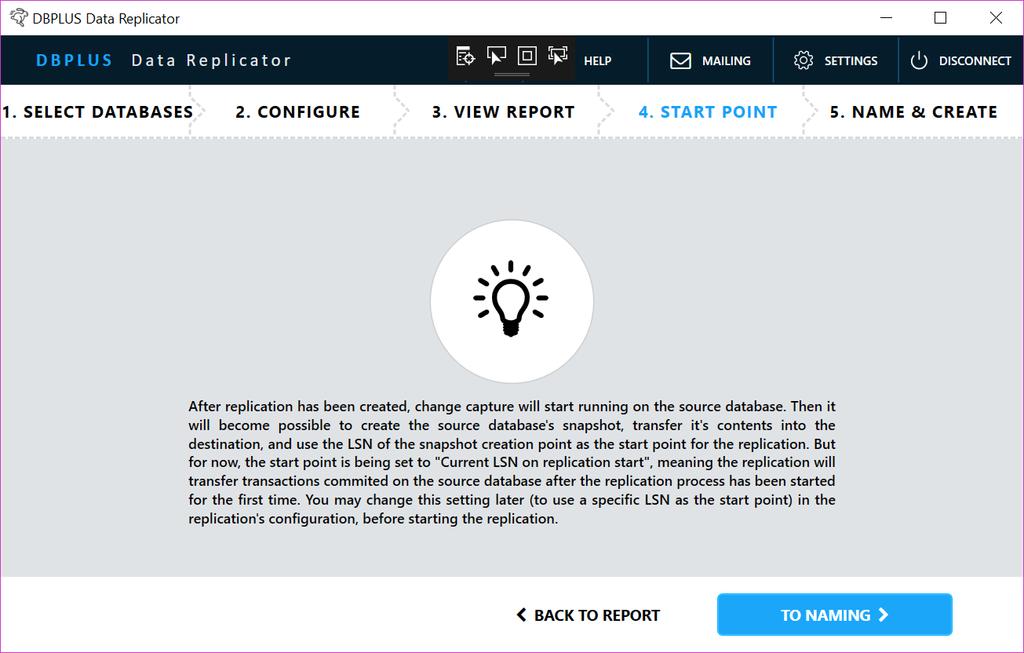Screen dimensions: 1024x653
Task: Enable element selection in debug toolbar
Action: click(x=496, y=56)
